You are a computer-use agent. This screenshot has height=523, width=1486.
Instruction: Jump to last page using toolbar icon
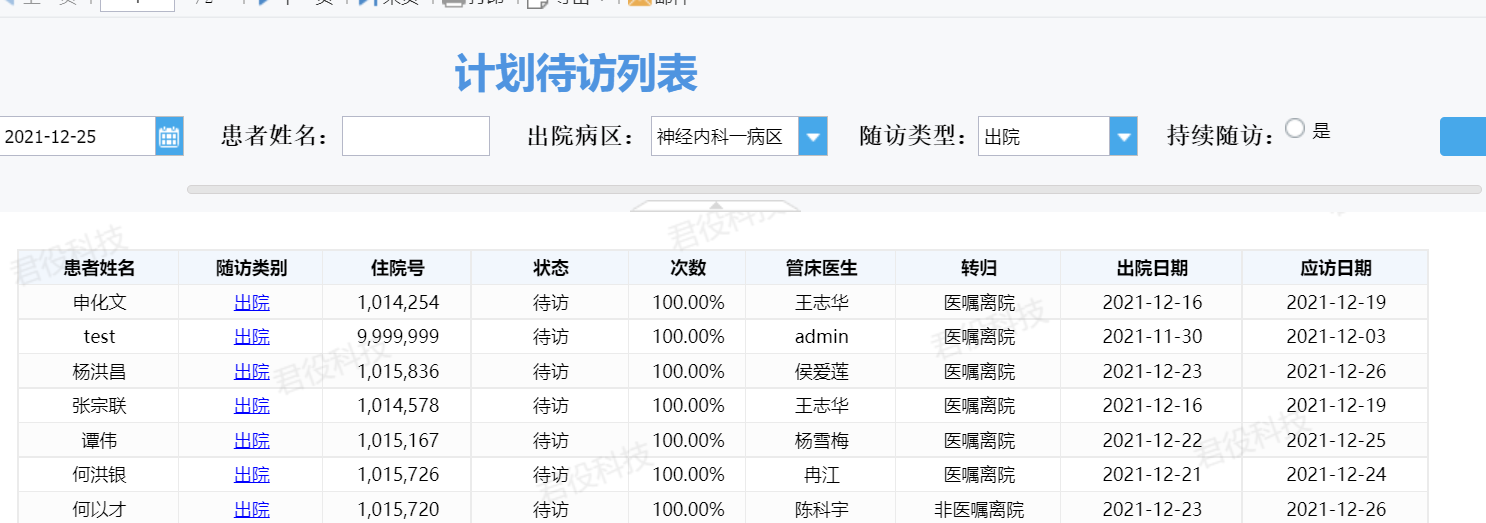point(366,2)
